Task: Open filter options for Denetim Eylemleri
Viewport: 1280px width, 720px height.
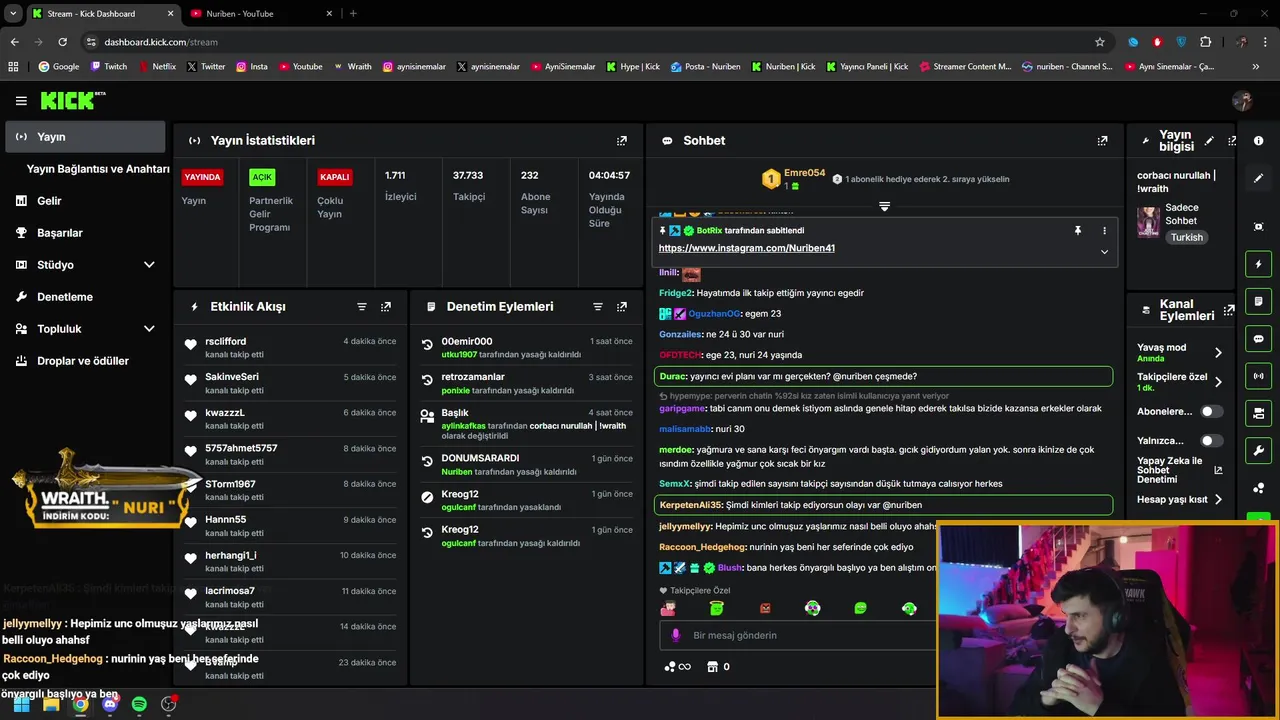Action: (x=598, y=307)
